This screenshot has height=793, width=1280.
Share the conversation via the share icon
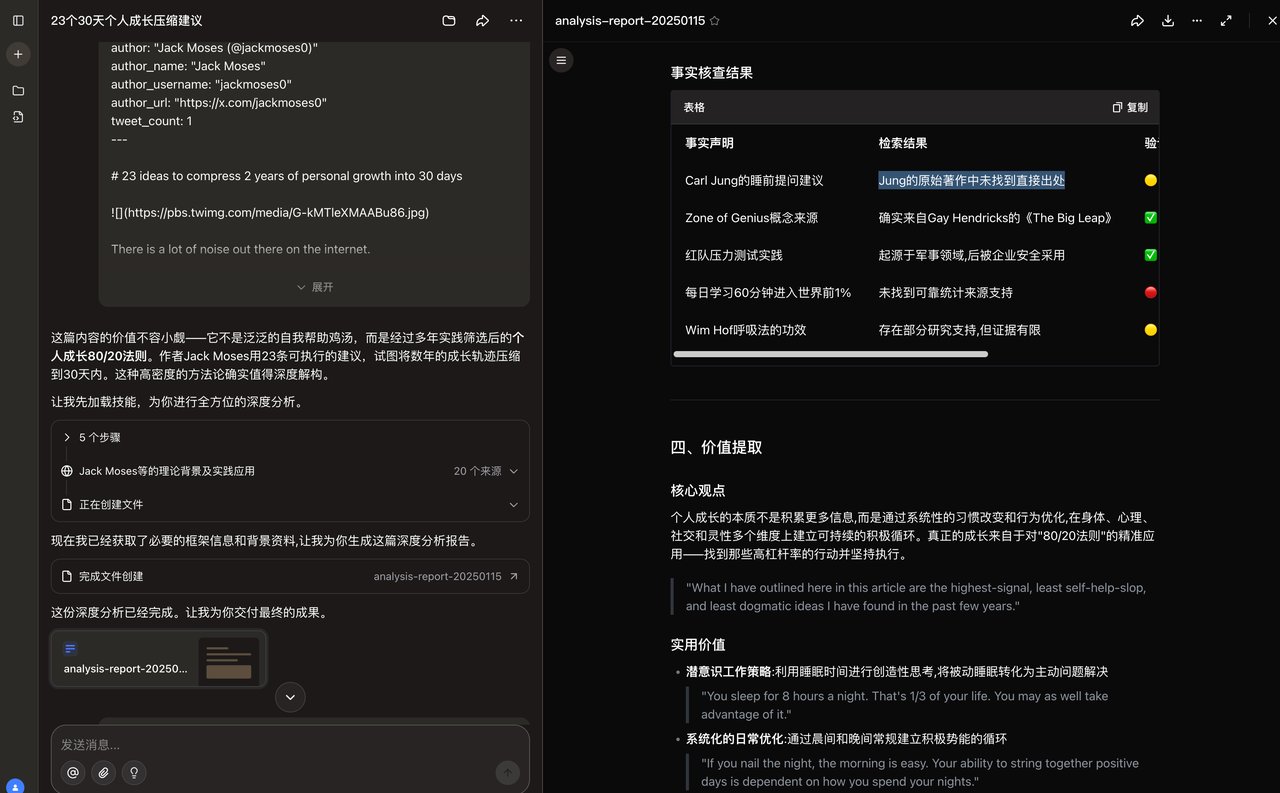pos(482,20)
